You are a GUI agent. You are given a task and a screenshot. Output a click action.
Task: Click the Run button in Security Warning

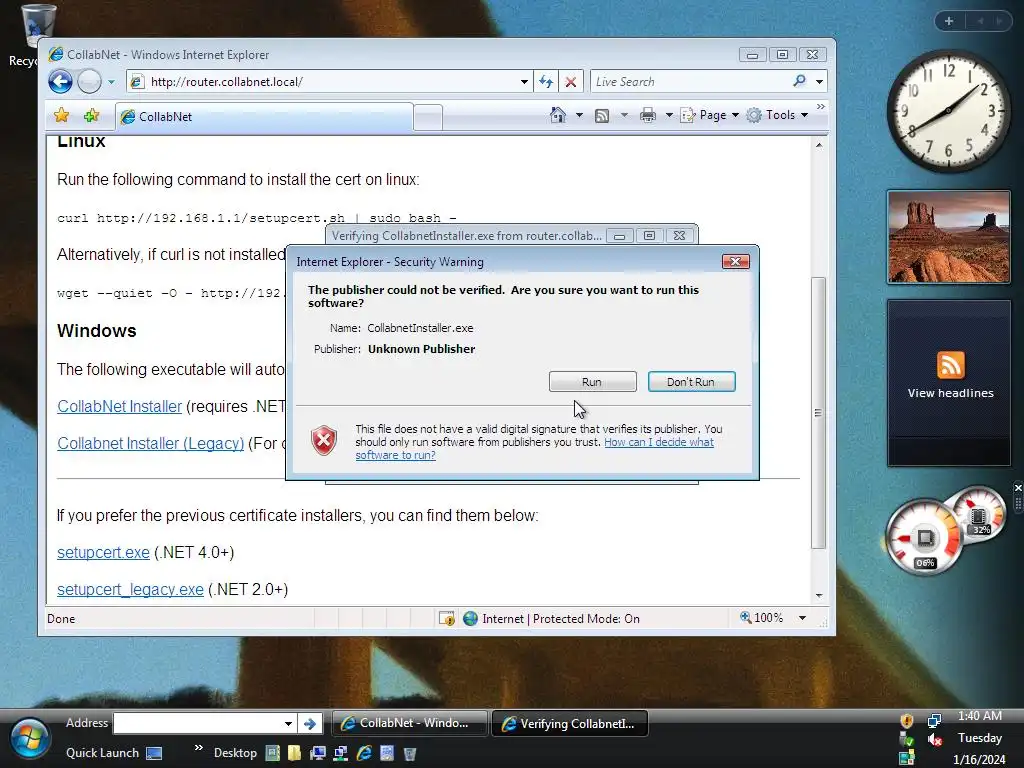click(592, 381)
